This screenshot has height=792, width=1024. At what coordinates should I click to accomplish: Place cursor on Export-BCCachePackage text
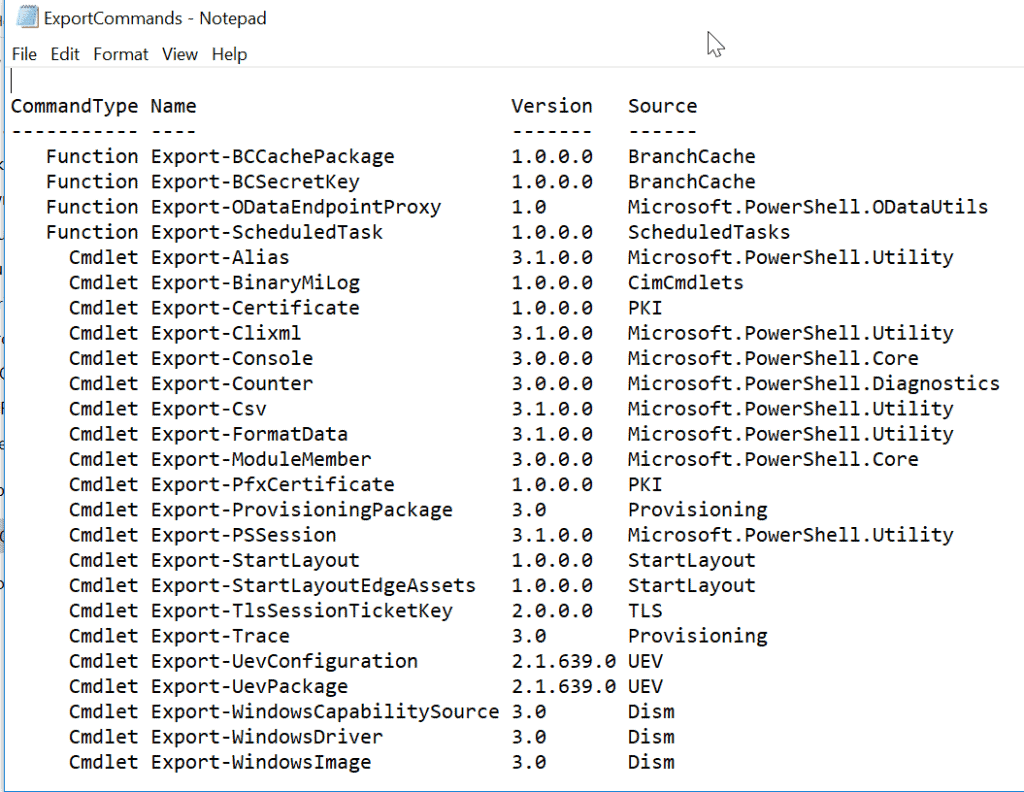272,157
